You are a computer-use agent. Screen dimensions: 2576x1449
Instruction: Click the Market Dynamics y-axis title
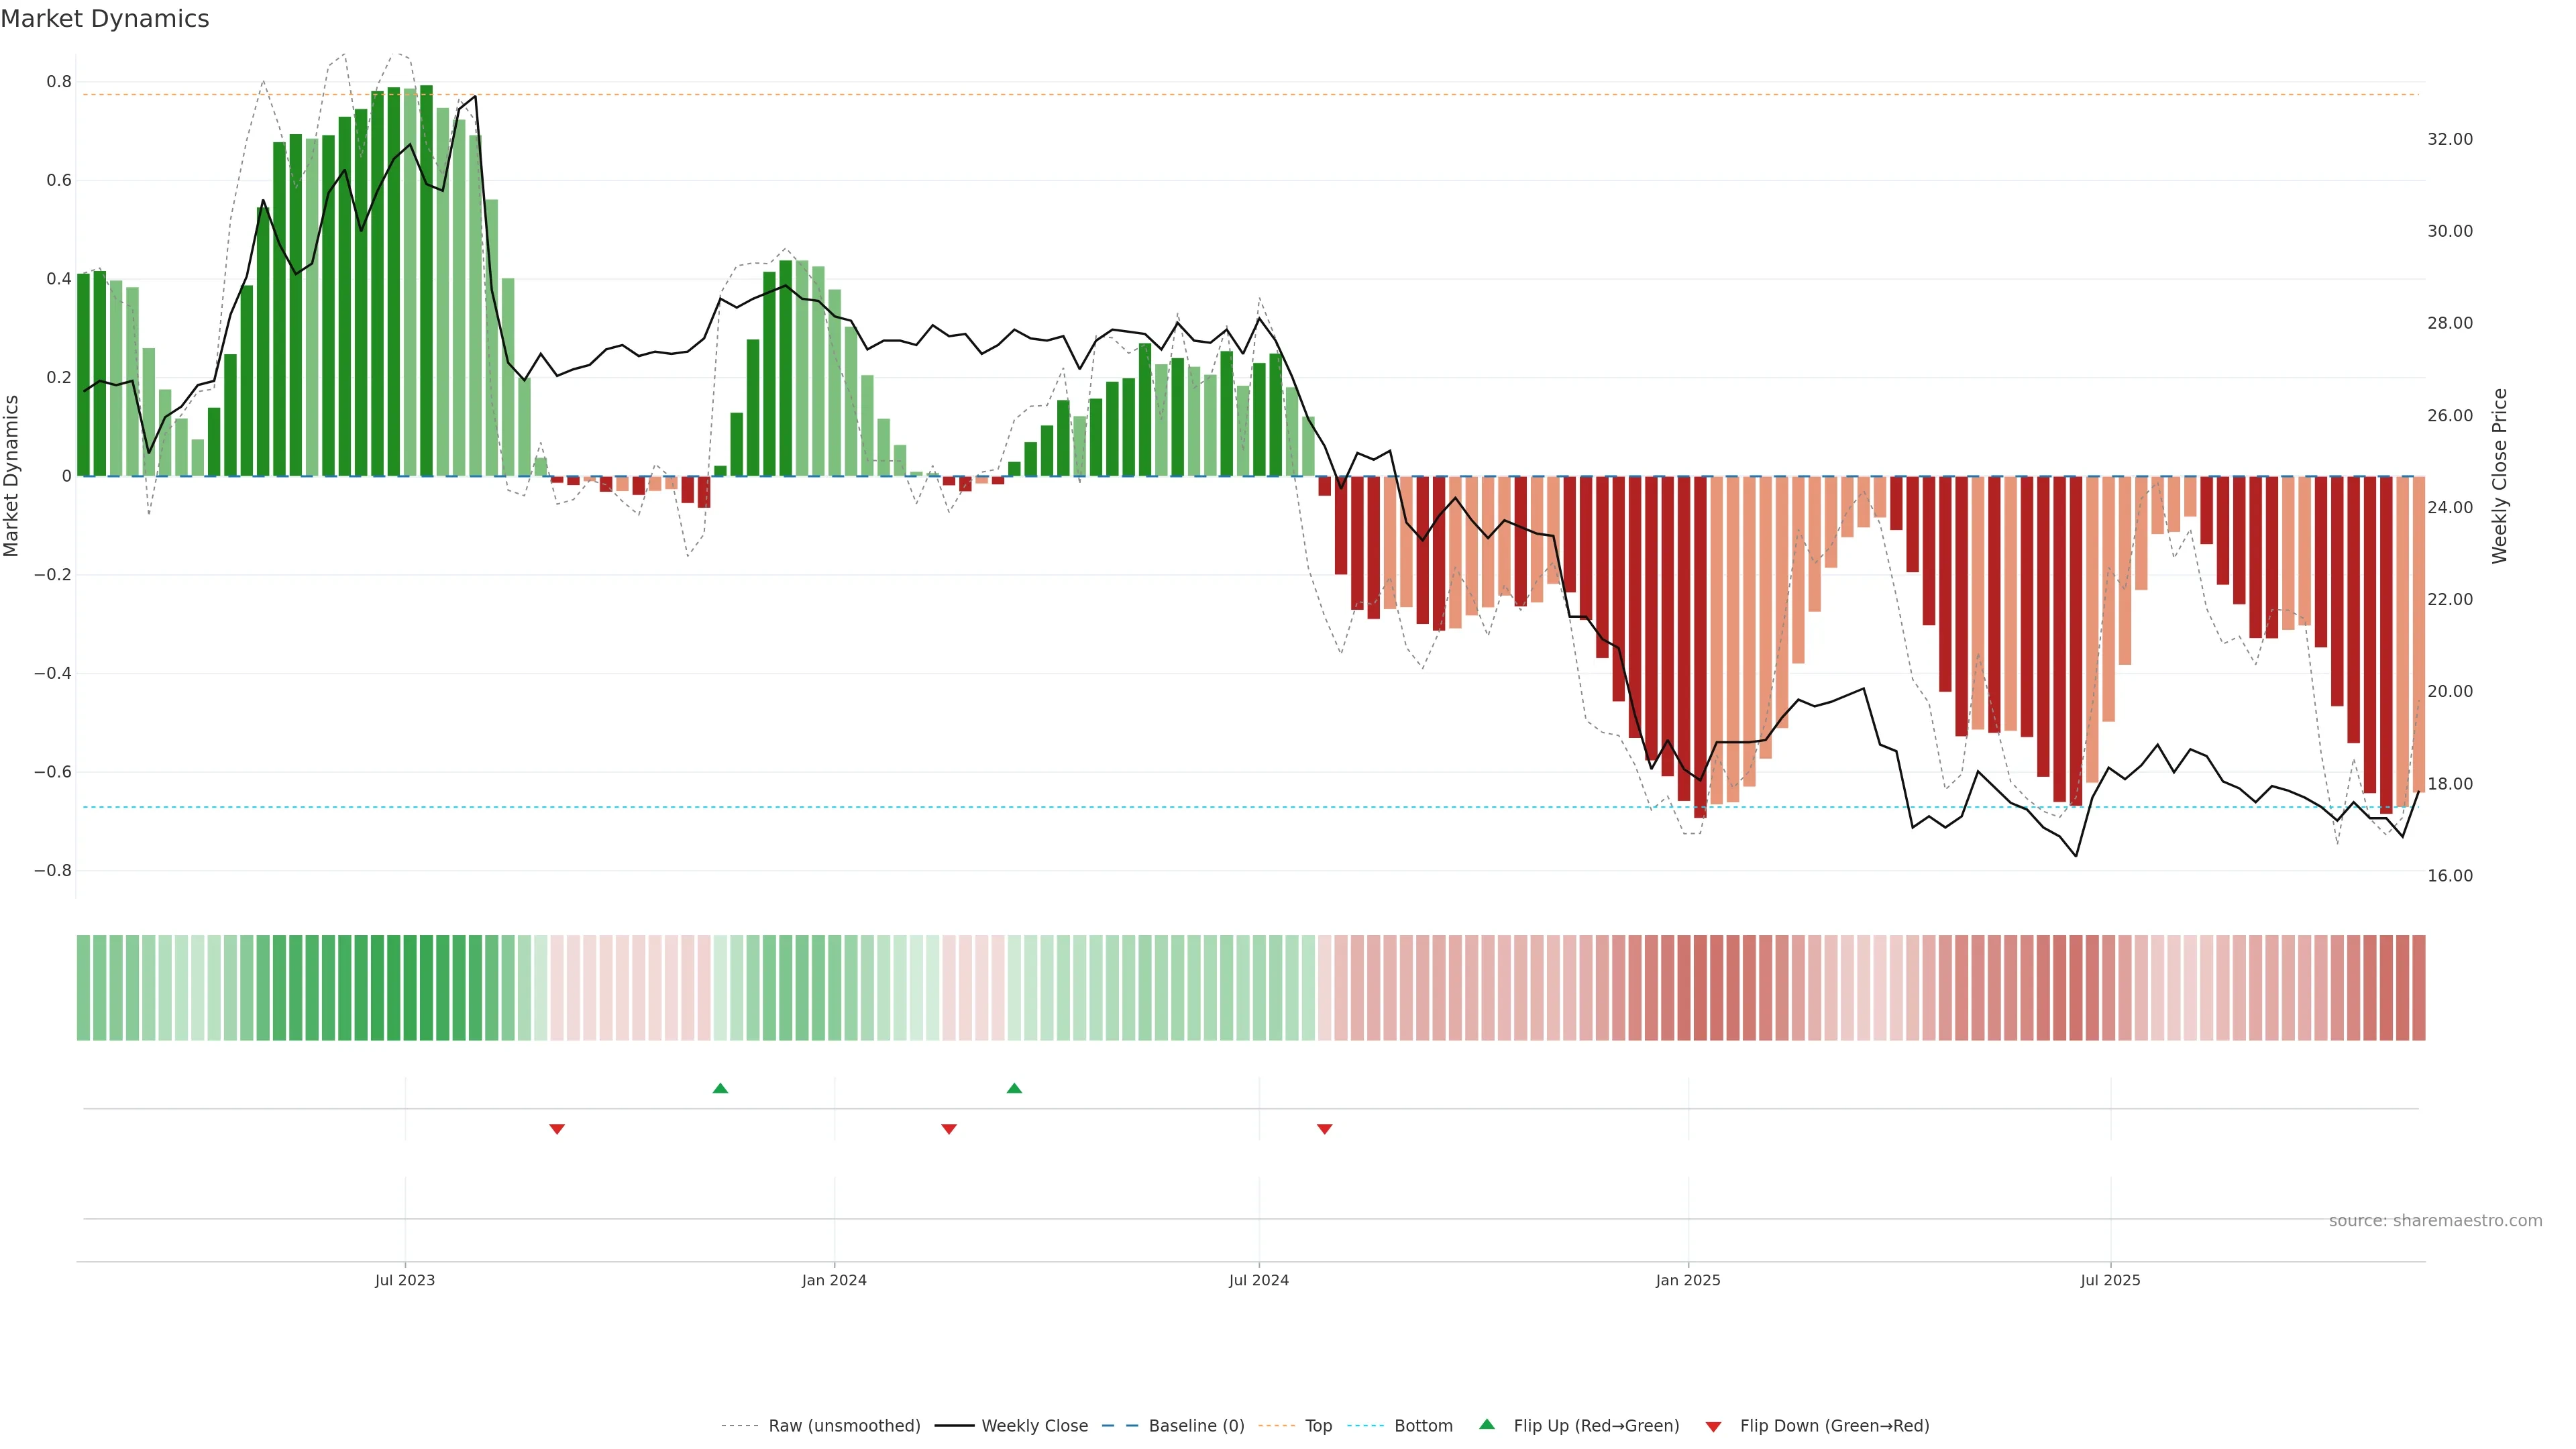(12, 476)
